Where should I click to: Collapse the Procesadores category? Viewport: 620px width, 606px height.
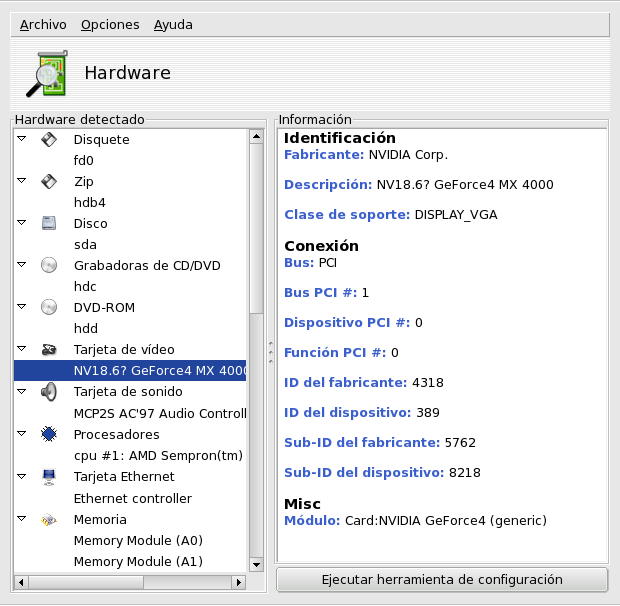[x=22, y=434]
